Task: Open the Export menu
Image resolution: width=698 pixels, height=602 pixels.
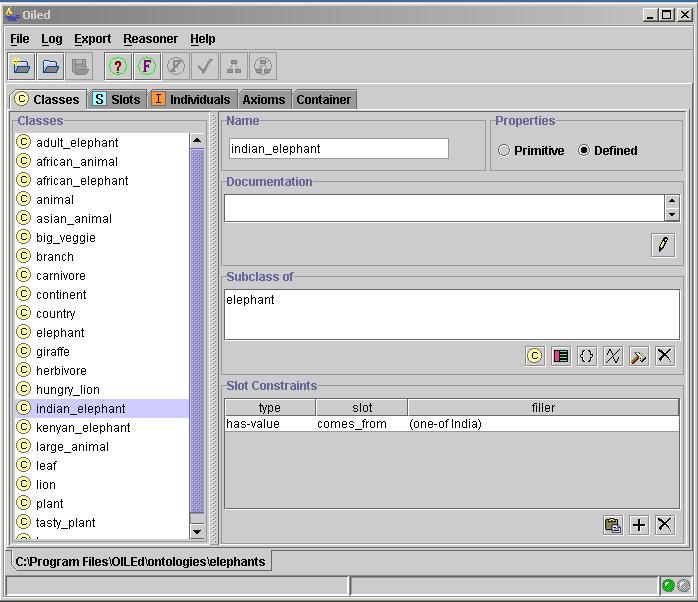Action: [93, 39]
